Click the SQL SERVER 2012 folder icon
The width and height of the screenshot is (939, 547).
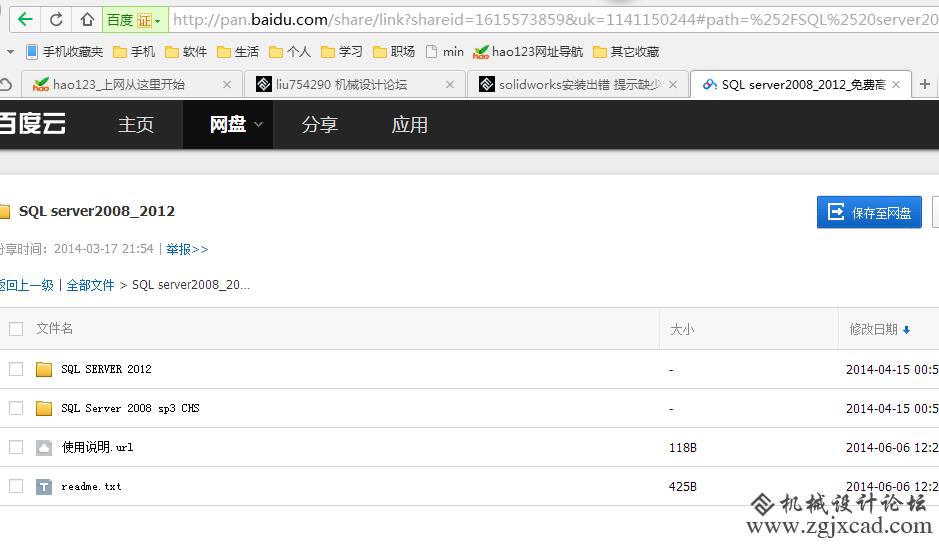44,369
